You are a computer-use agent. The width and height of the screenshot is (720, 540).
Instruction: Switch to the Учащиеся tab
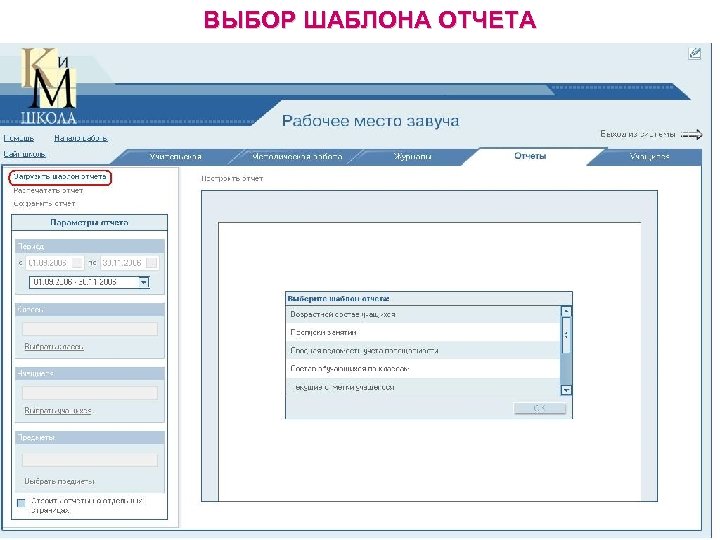click(x=649, y=157)
